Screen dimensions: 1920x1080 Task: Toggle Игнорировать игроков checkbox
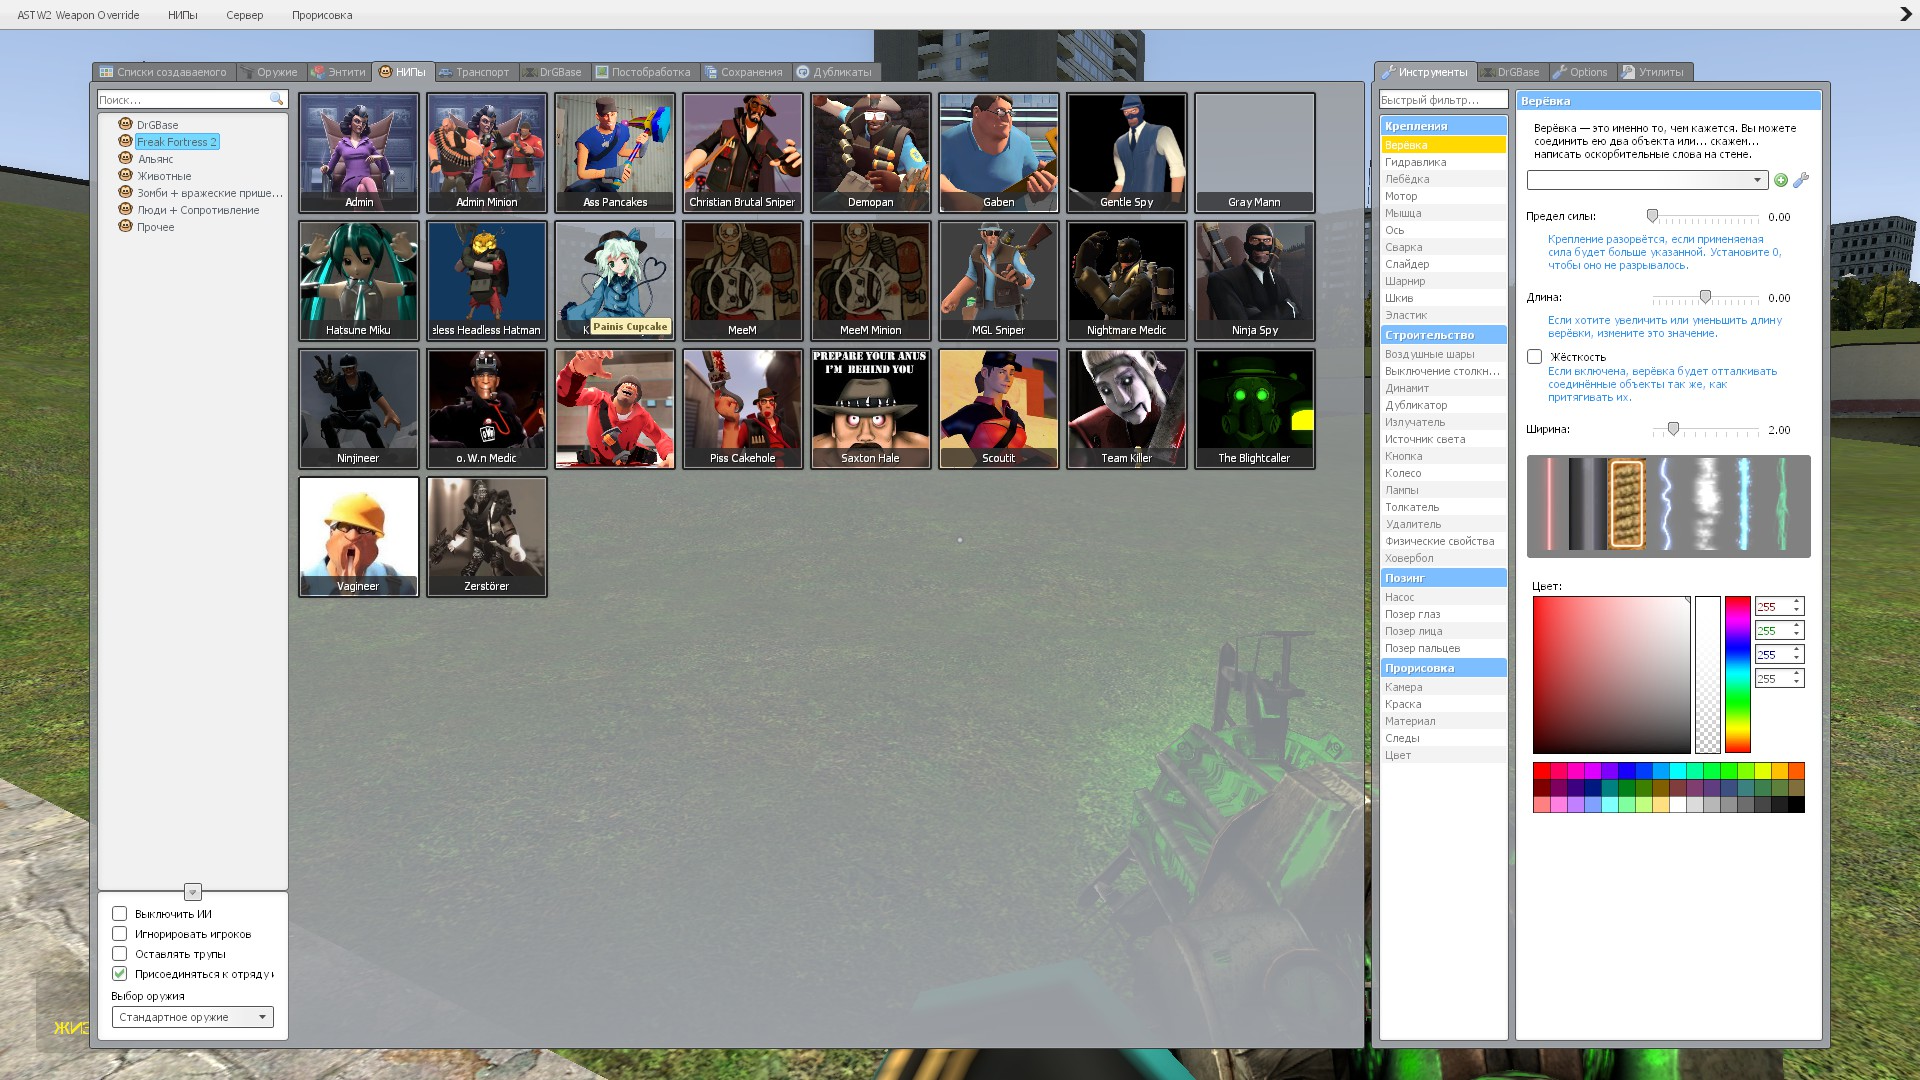[120, 934]
